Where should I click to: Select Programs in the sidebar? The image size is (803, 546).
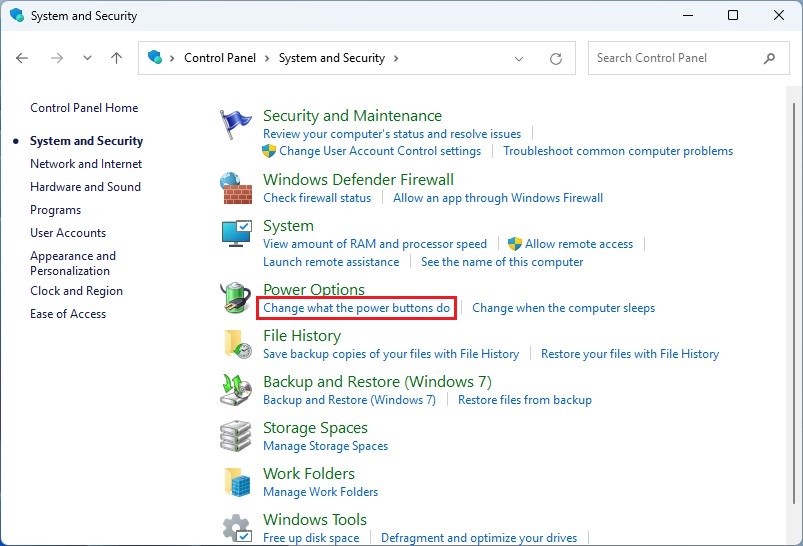55,210
